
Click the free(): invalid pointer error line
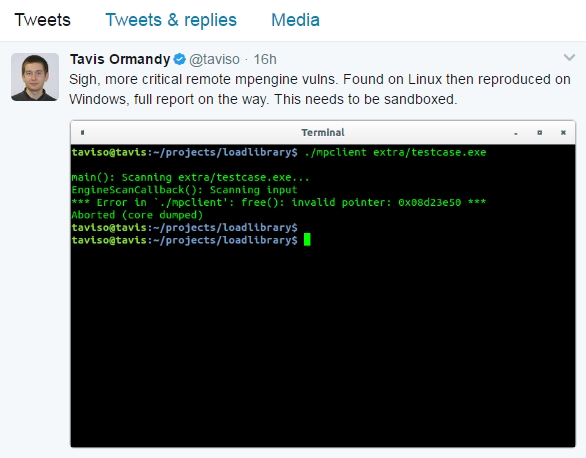coord(279,202)
